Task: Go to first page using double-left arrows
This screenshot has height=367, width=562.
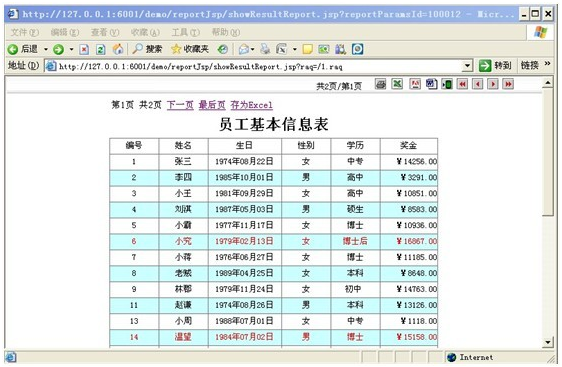Action: [462, 84]
